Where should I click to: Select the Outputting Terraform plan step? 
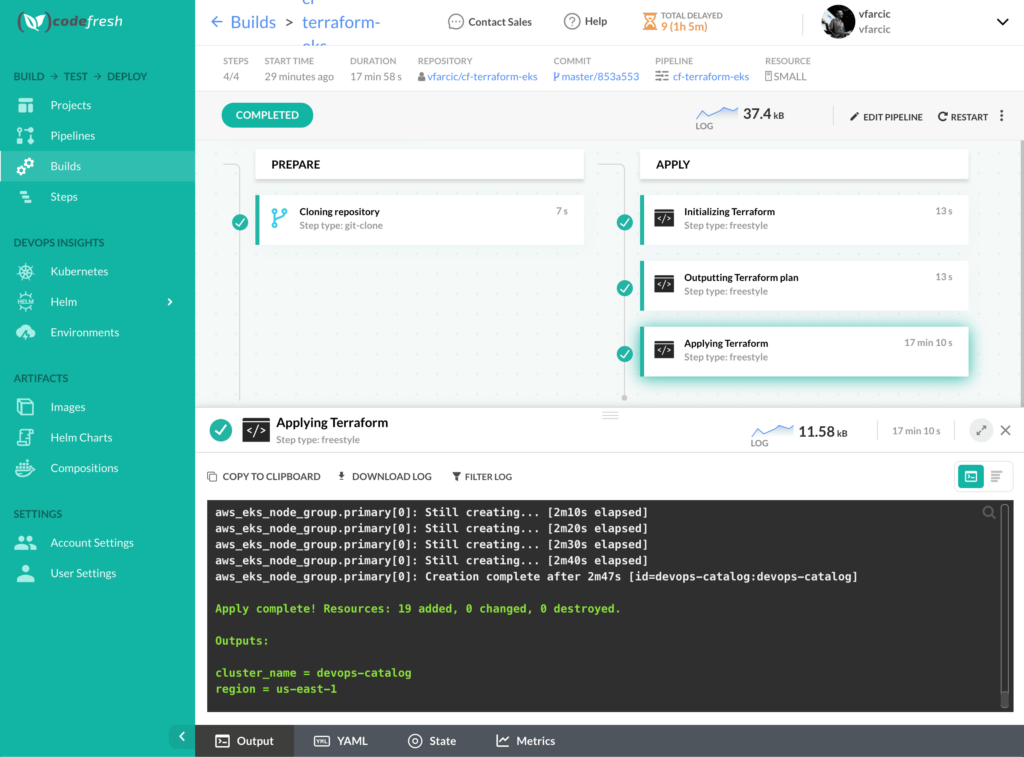pyautogui.click(x=805, y=285)
